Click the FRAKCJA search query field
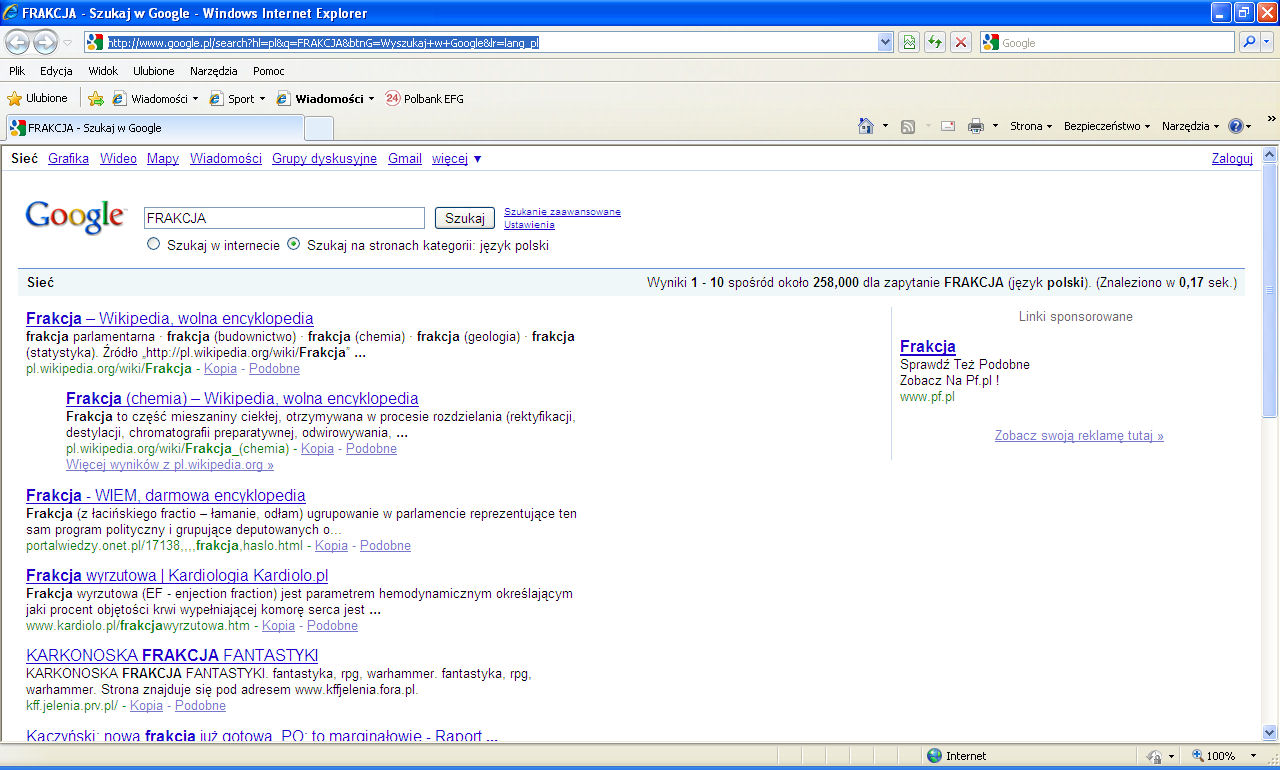The width and height of the screenshot is (1280, 770). pyautogui.click(x=285, y=218)
